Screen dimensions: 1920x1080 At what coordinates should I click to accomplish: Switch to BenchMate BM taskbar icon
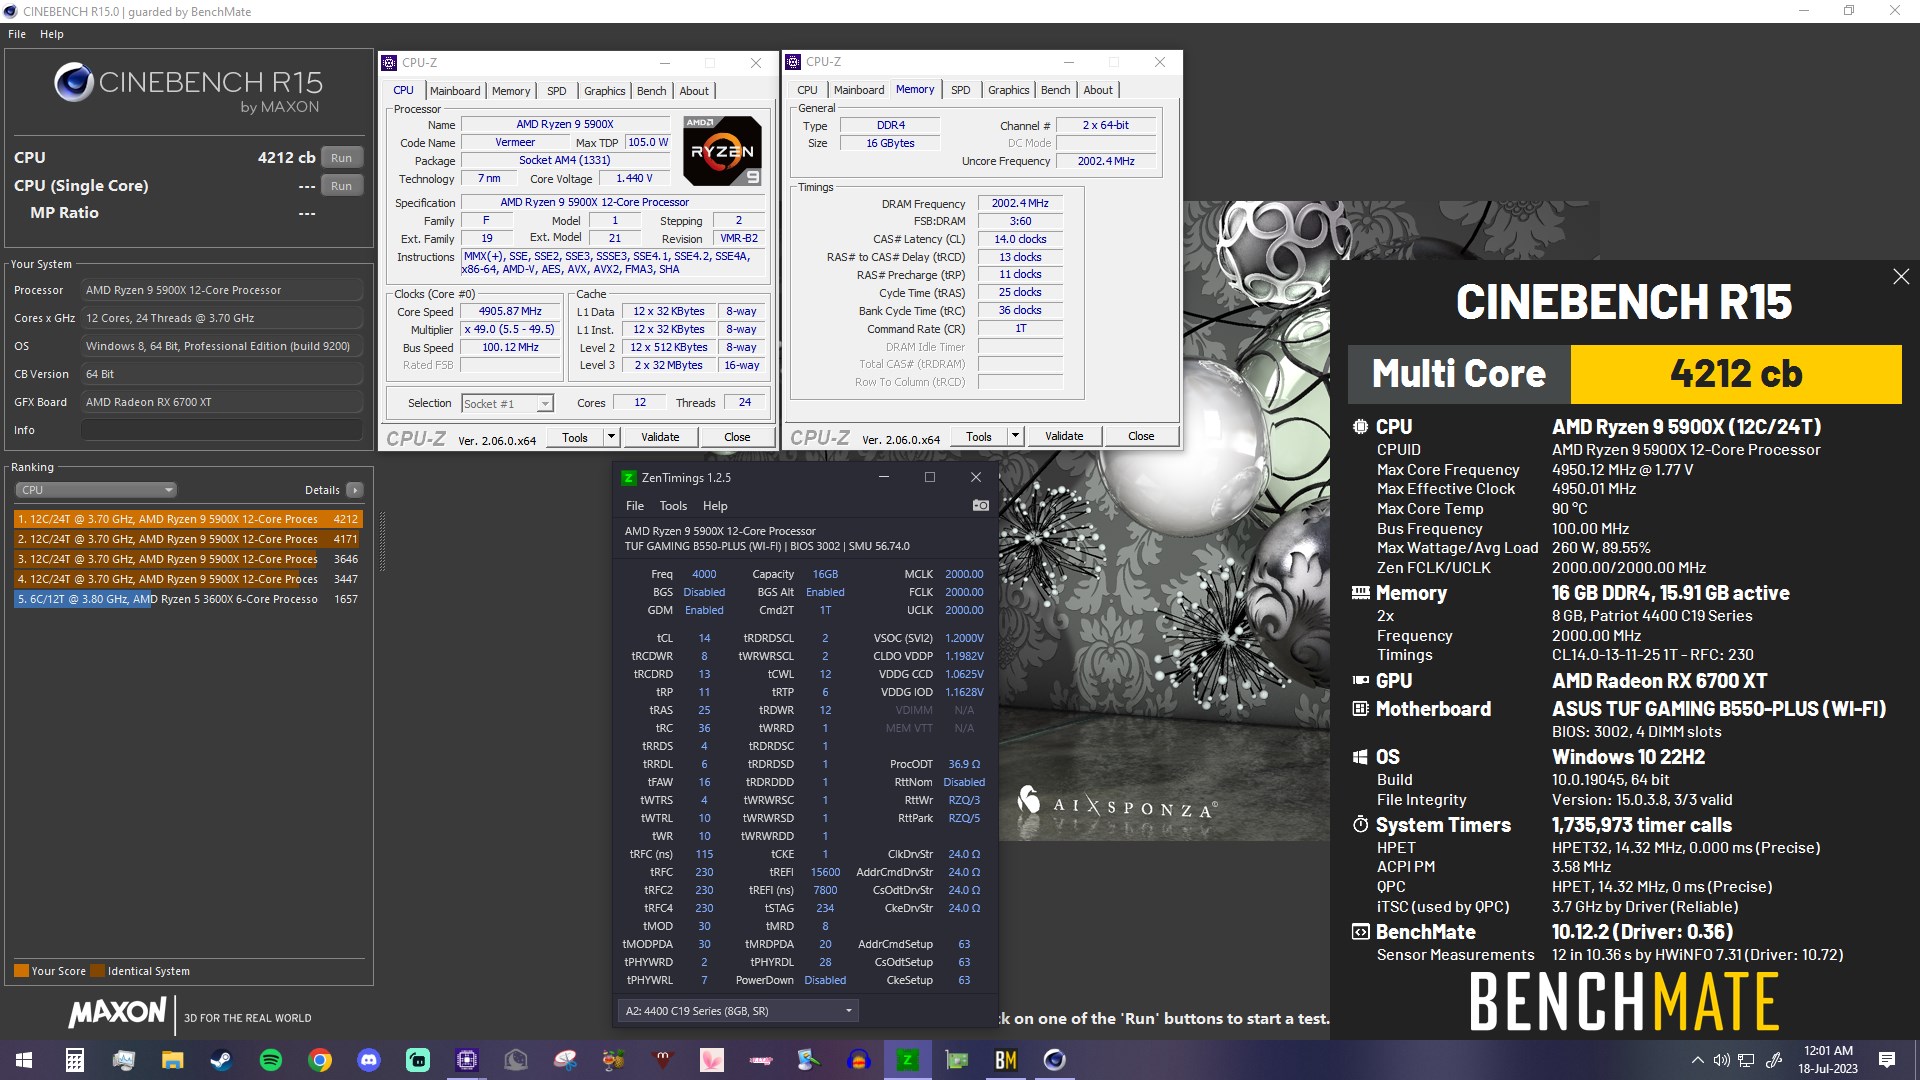tap(1006, 1060)
